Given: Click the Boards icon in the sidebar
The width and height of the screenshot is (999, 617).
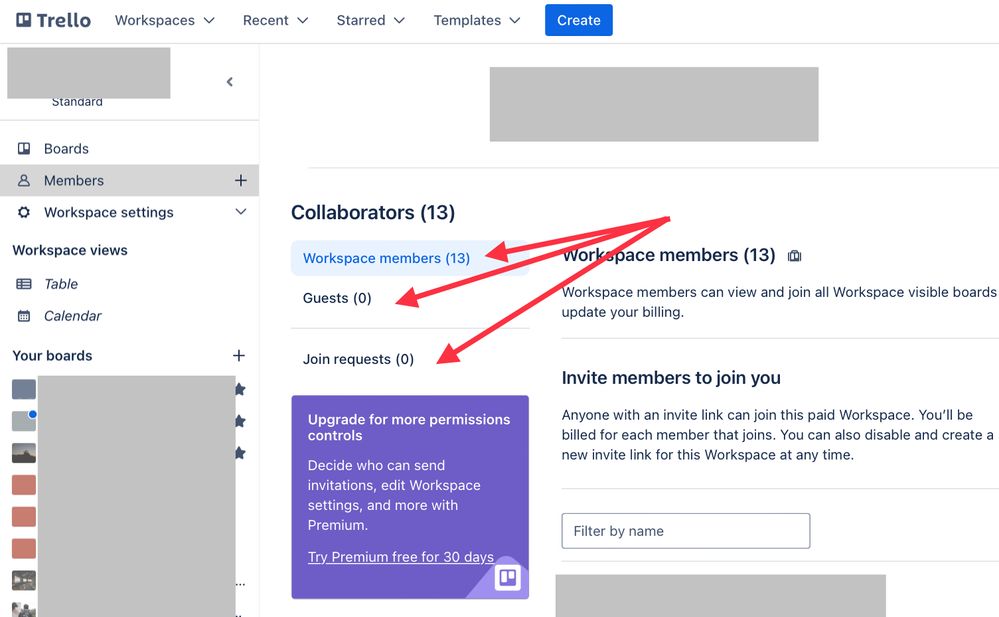Looking at the screenshot, I should (24, 149).
